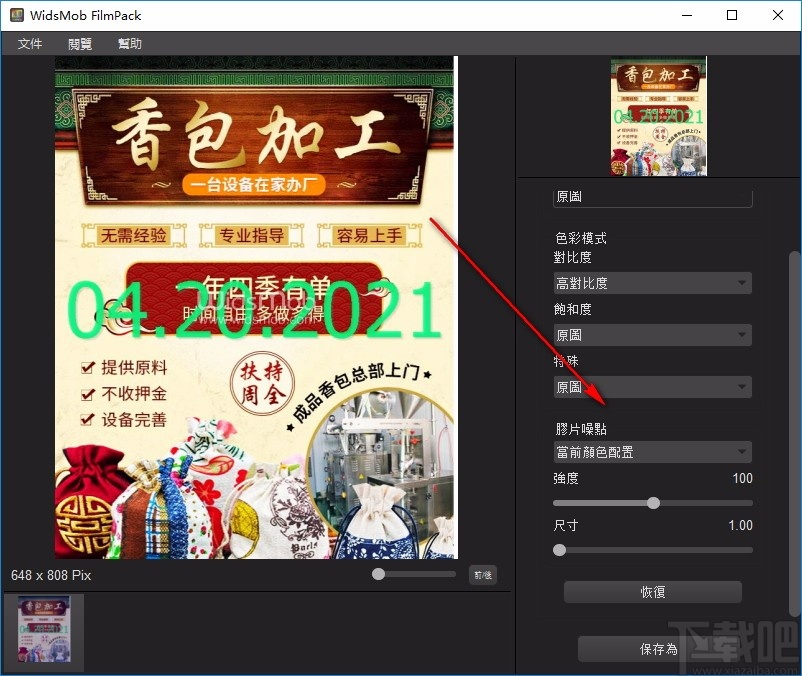Open the 文件 menu
The width and height of the screenshot is (802, 676).
(x=29, y=43)
